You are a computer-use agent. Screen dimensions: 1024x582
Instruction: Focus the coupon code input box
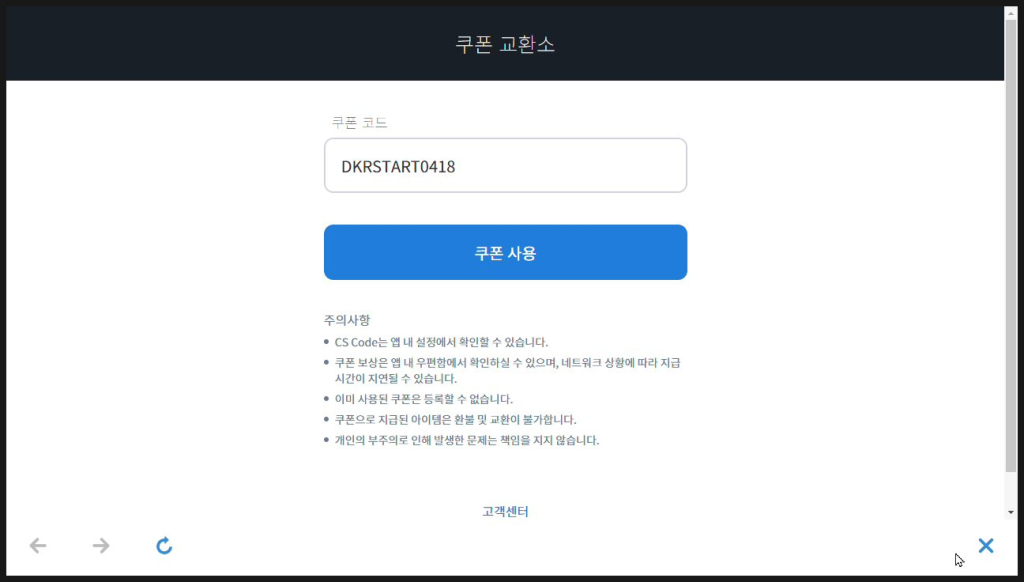[x=580, y=166]
